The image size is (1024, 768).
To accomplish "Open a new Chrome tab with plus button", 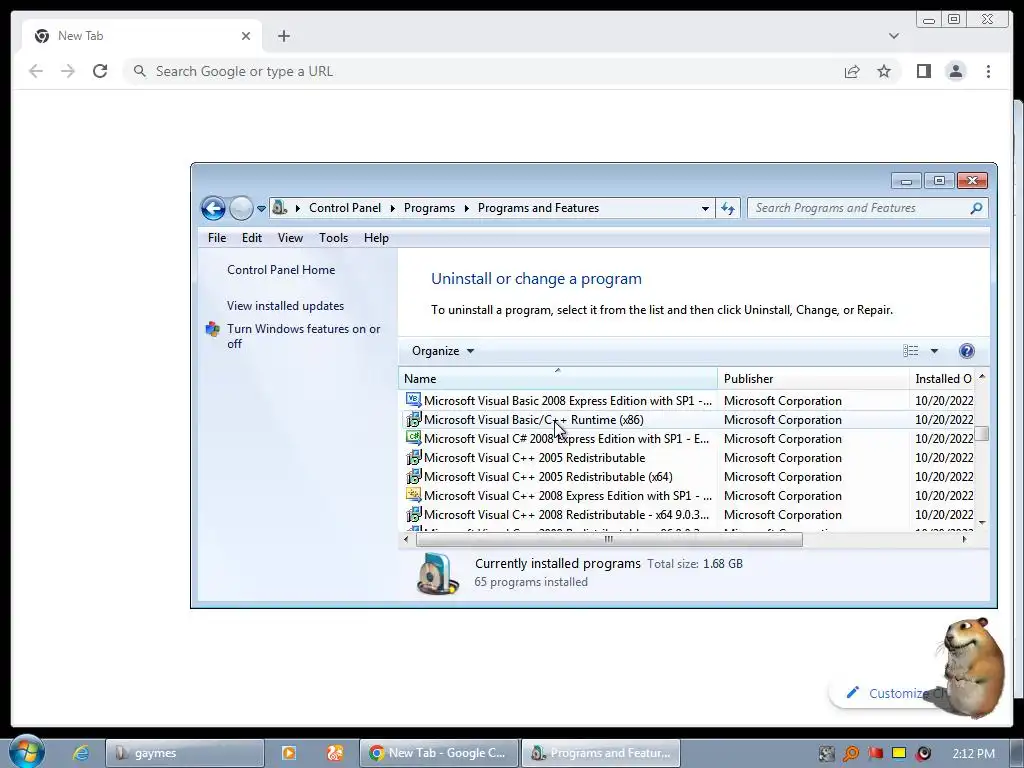I will click(283, 36).
